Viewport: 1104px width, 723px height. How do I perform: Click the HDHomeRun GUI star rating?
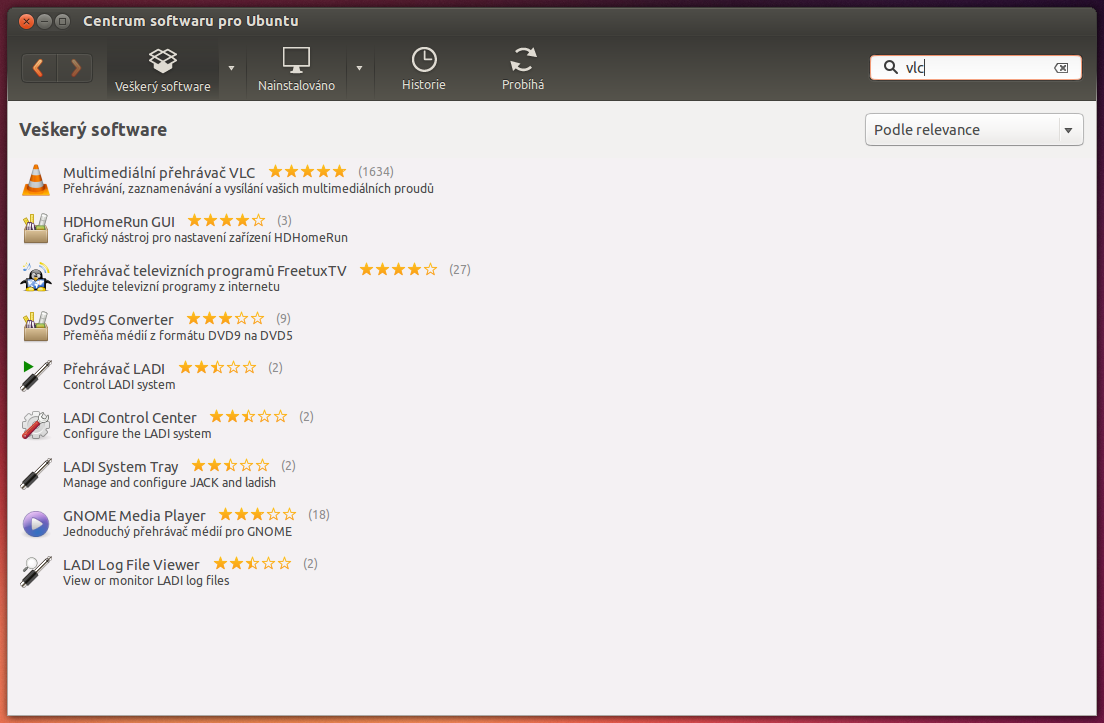[x=227, y=221]
